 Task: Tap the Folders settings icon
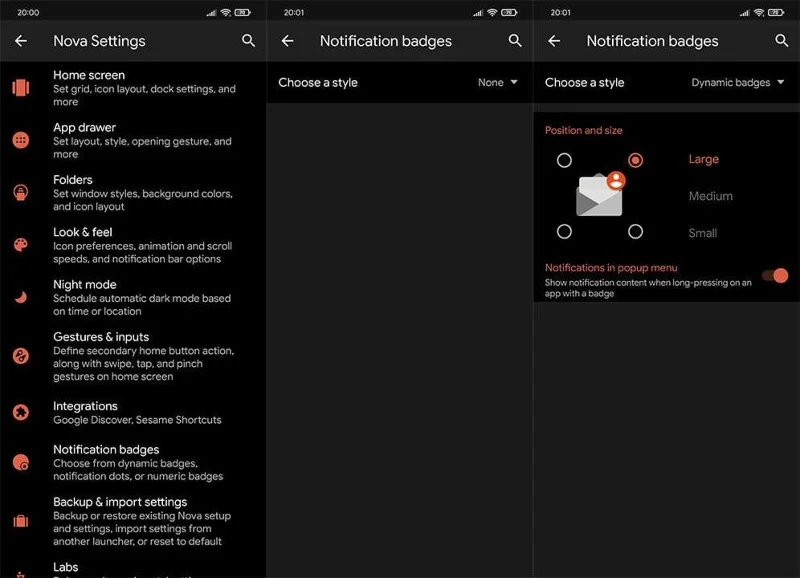click(21, 192)
